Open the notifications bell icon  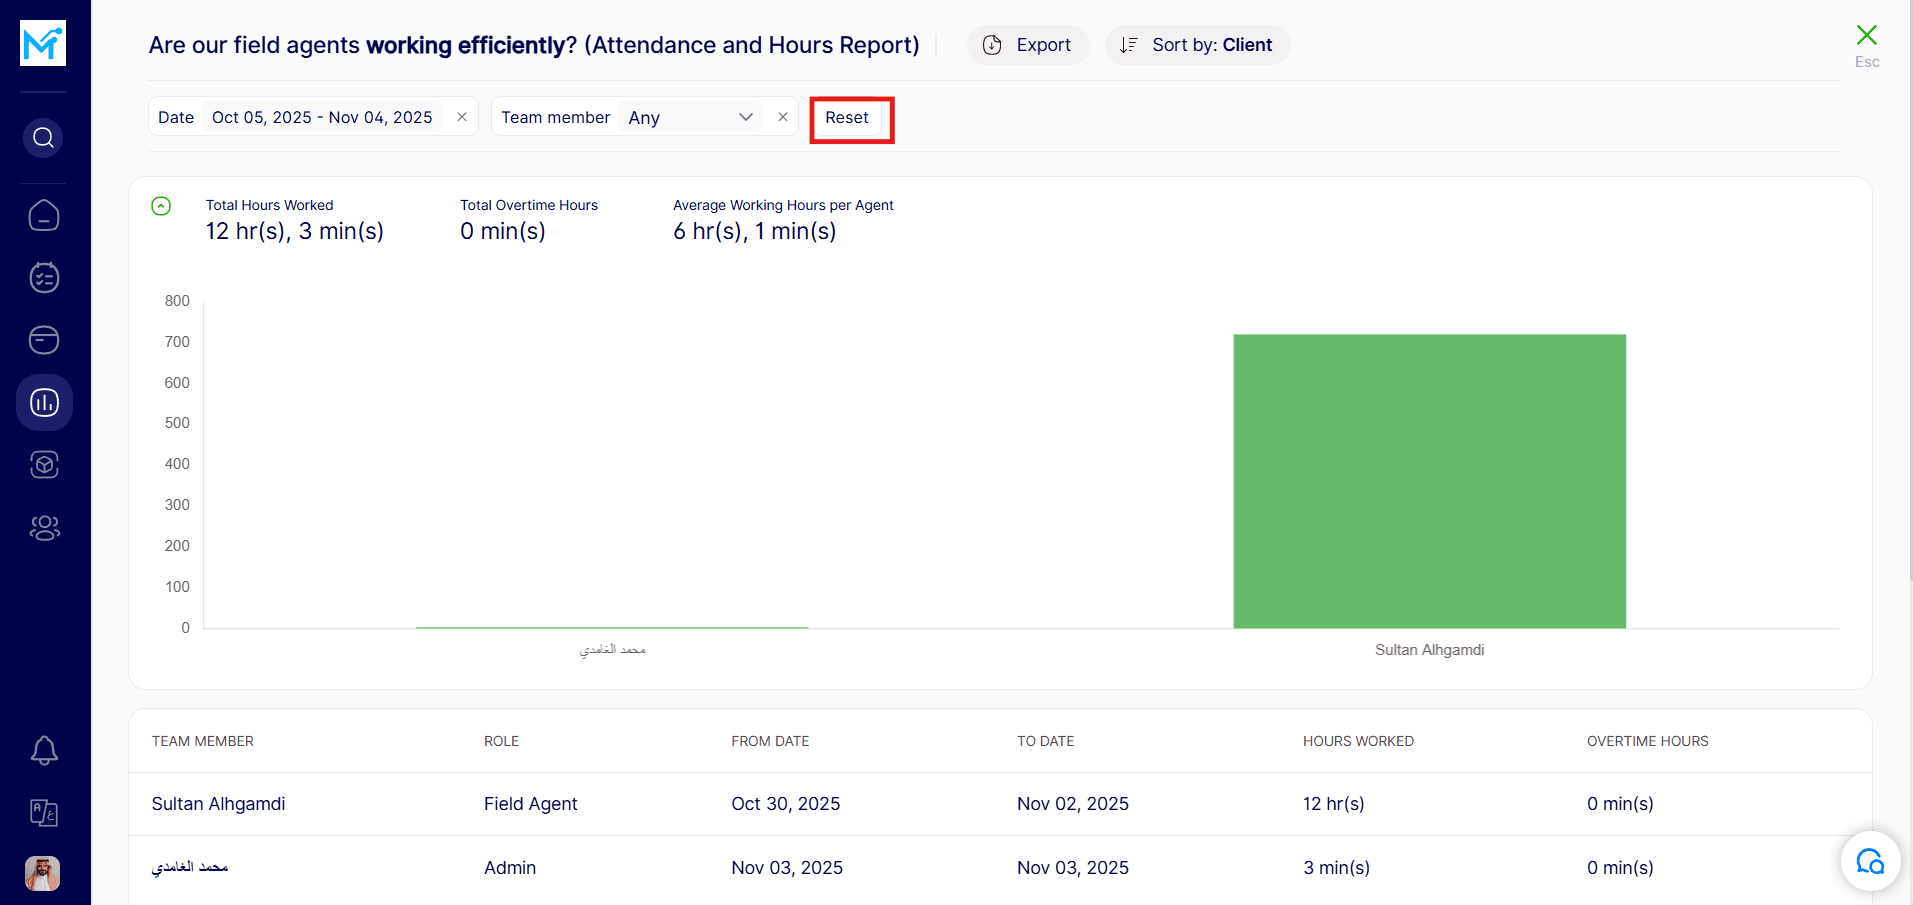pyautogui.click(x=44, y=750)
